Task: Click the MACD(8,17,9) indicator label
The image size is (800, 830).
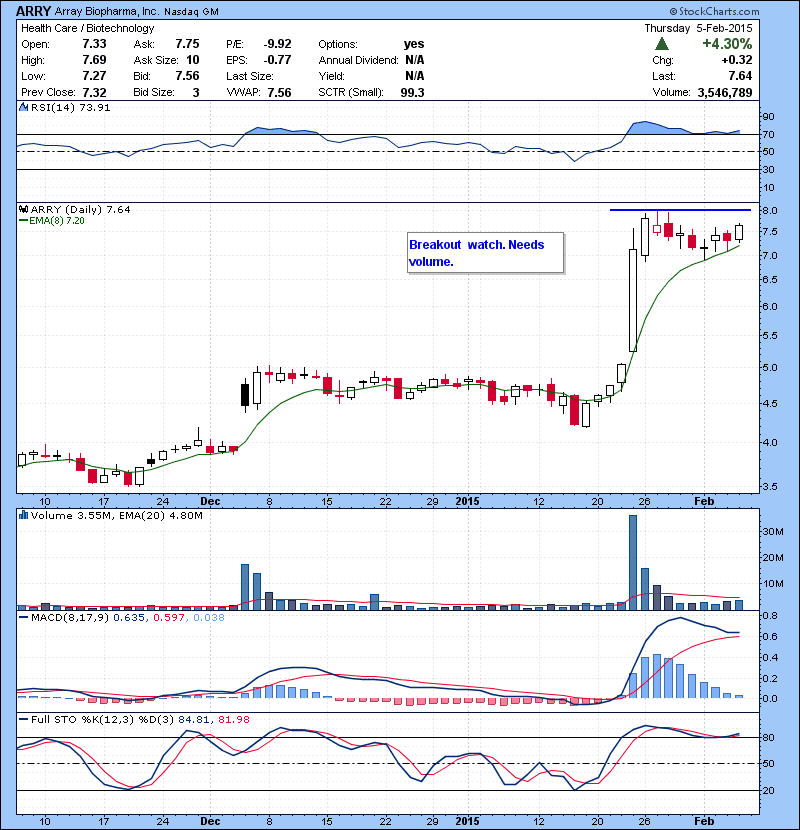Action: pos(69,617)
